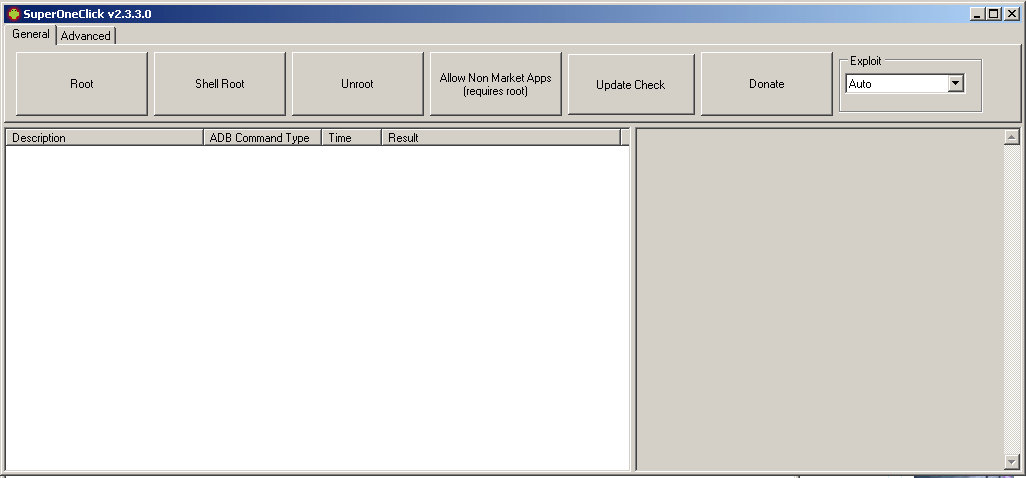This screenshot has width=1026, height=478.
Task: Click Allow Non Market Apps button
Action: click(495, 84)
